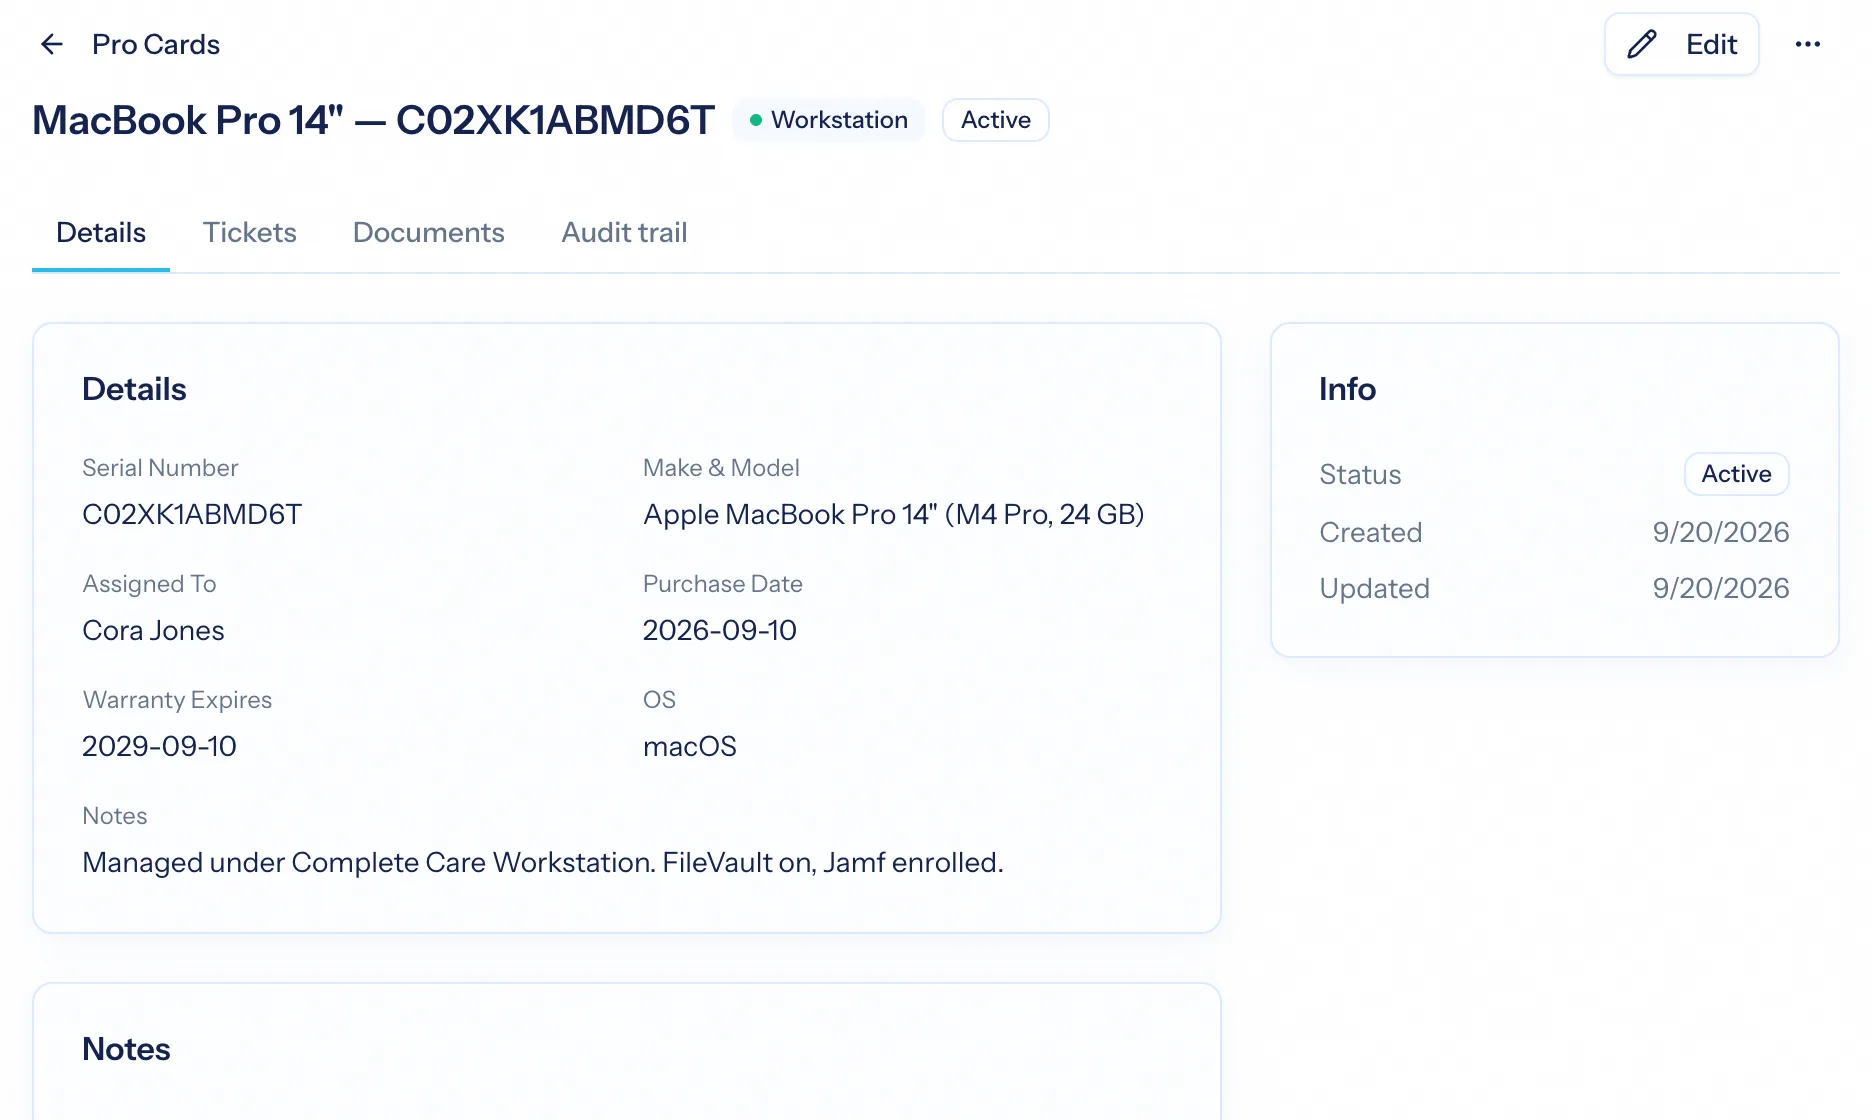Click the Notes card heading at the bottom
The image size is (1872, 1120).
click(126, 1049)
